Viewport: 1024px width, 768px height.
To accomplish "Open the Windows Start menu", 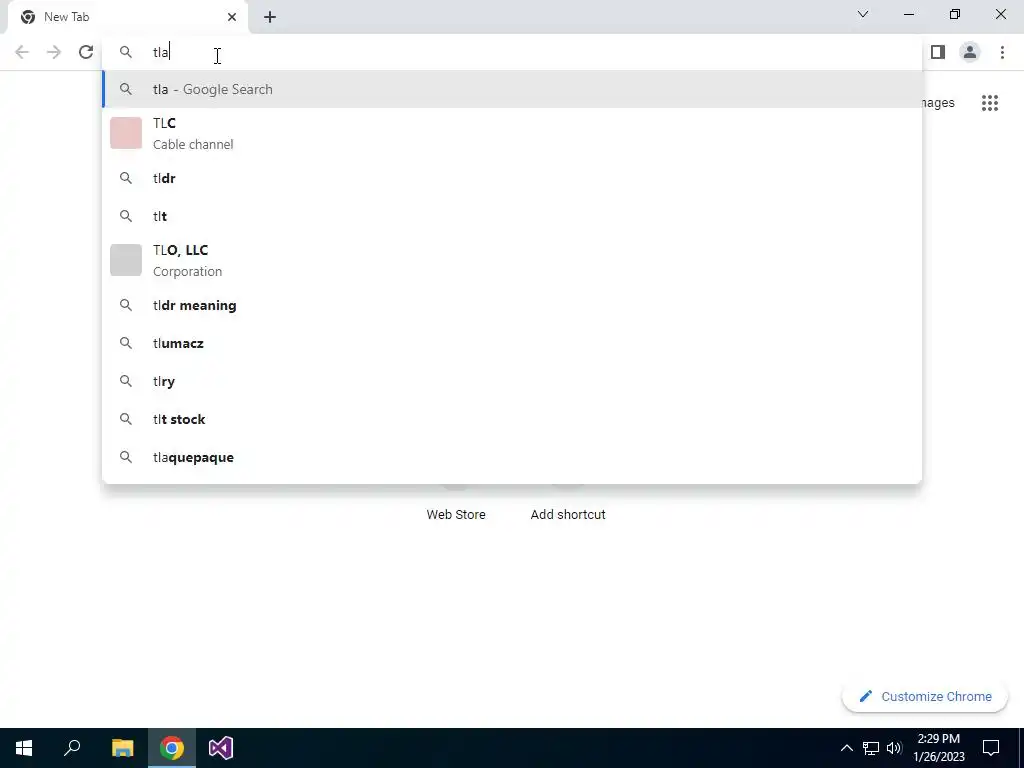I will point(24,748).
